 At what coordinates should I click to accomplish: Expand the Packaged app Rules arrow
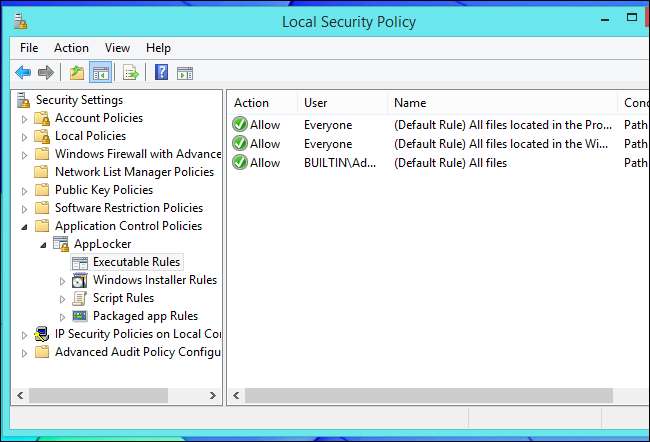tap(62, 317)
